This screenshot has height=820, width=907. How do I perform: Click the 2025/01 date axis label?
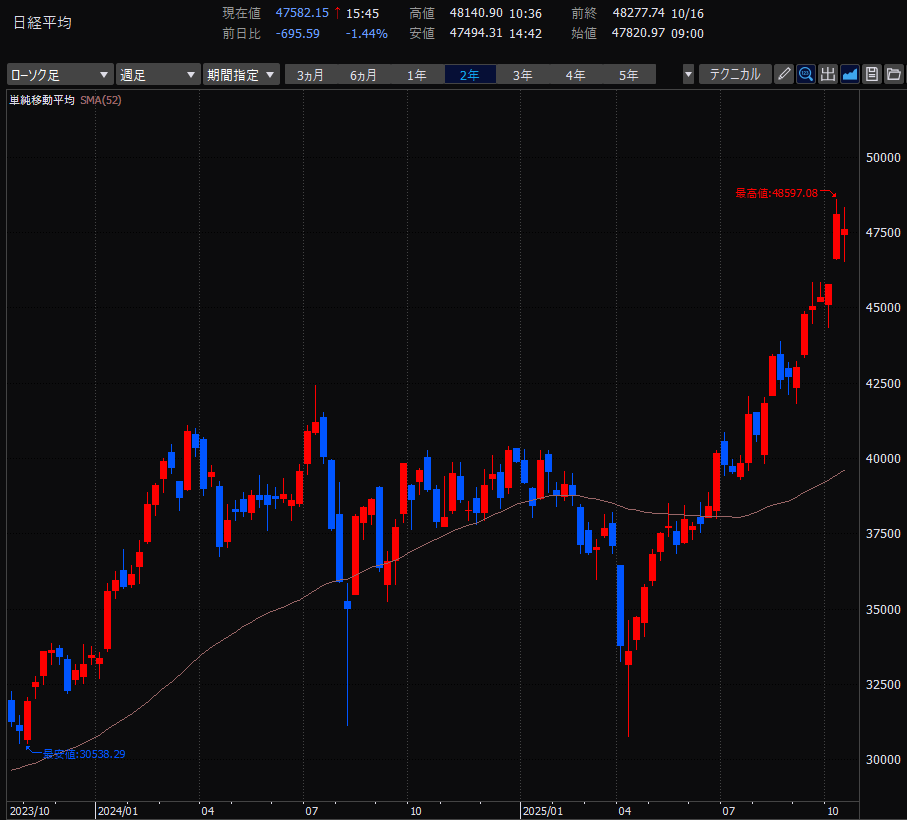click(x=543, y=811)
